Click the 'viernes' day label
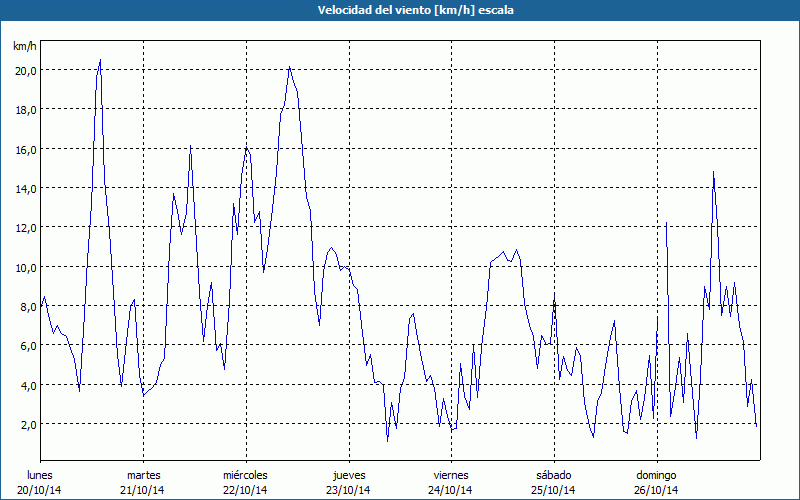This screenshot has height=500, width=800. (x=450, y=475)
